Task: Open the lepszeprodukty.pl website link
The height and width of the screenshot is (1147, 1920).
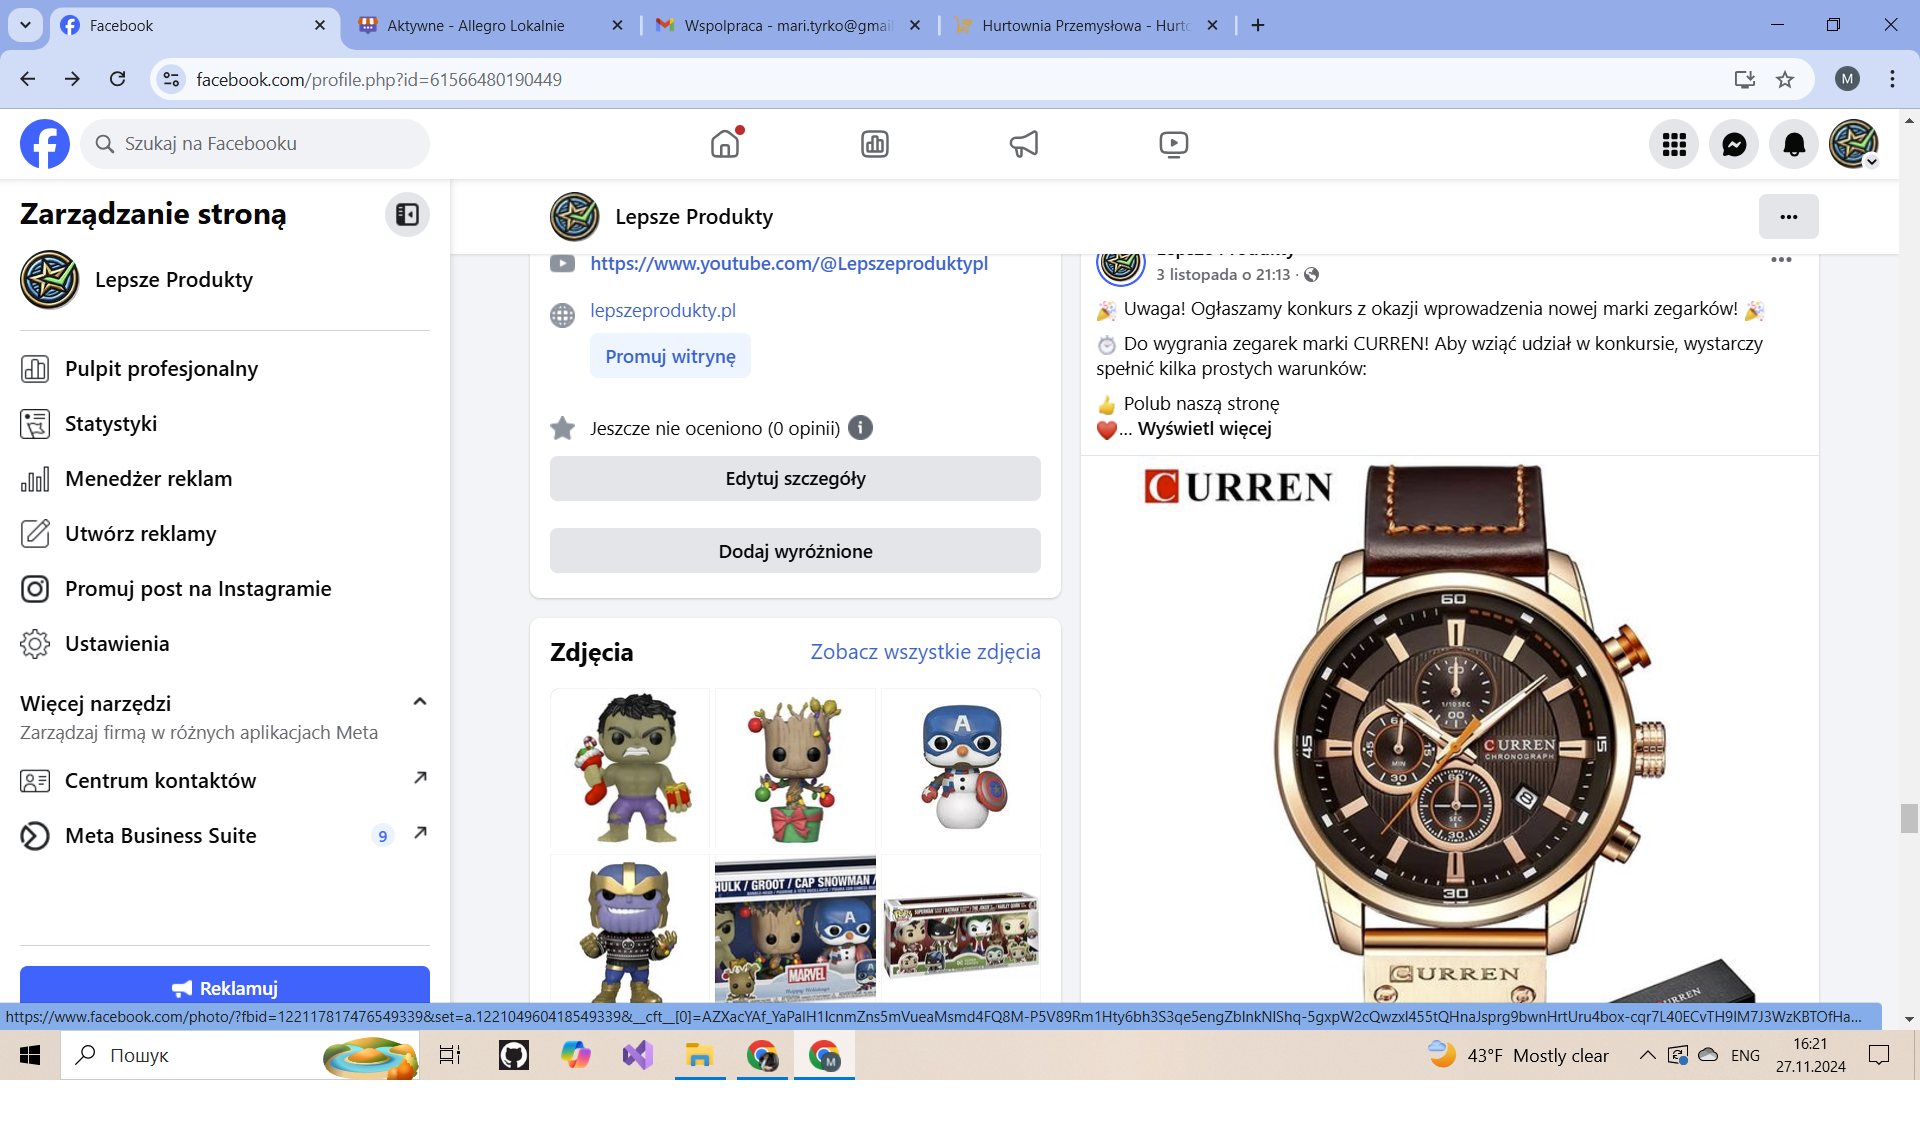Action: coord(663,311)
